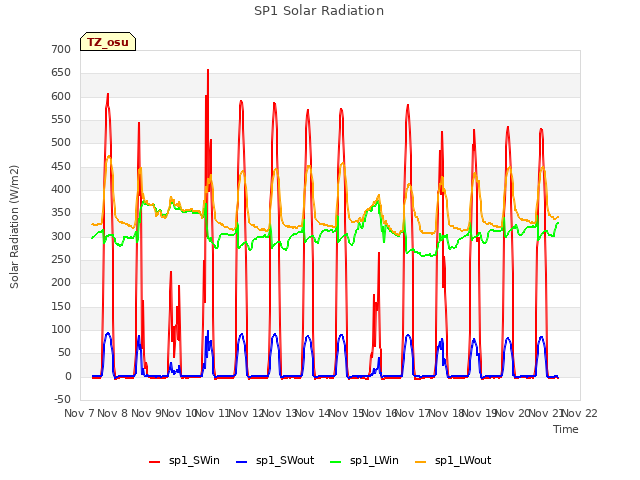Click the 650 y-axis tick label

click(x=61, y=73)
